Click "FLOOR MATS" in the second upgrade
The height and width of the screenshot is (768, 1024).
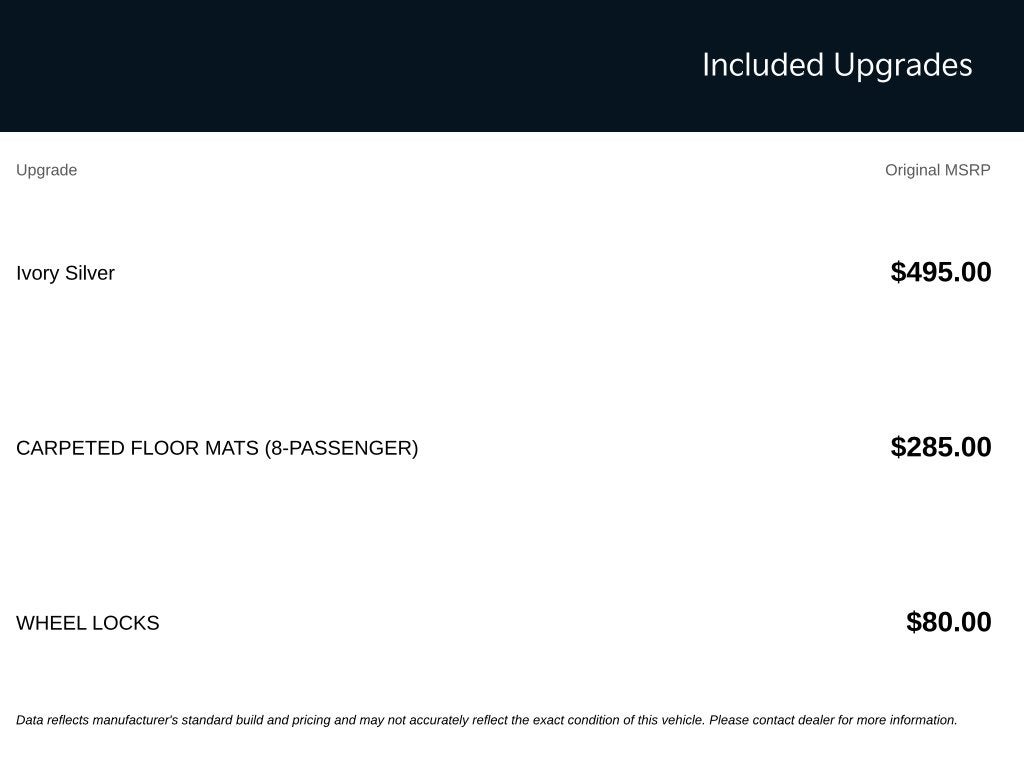(x=195, y=448)
